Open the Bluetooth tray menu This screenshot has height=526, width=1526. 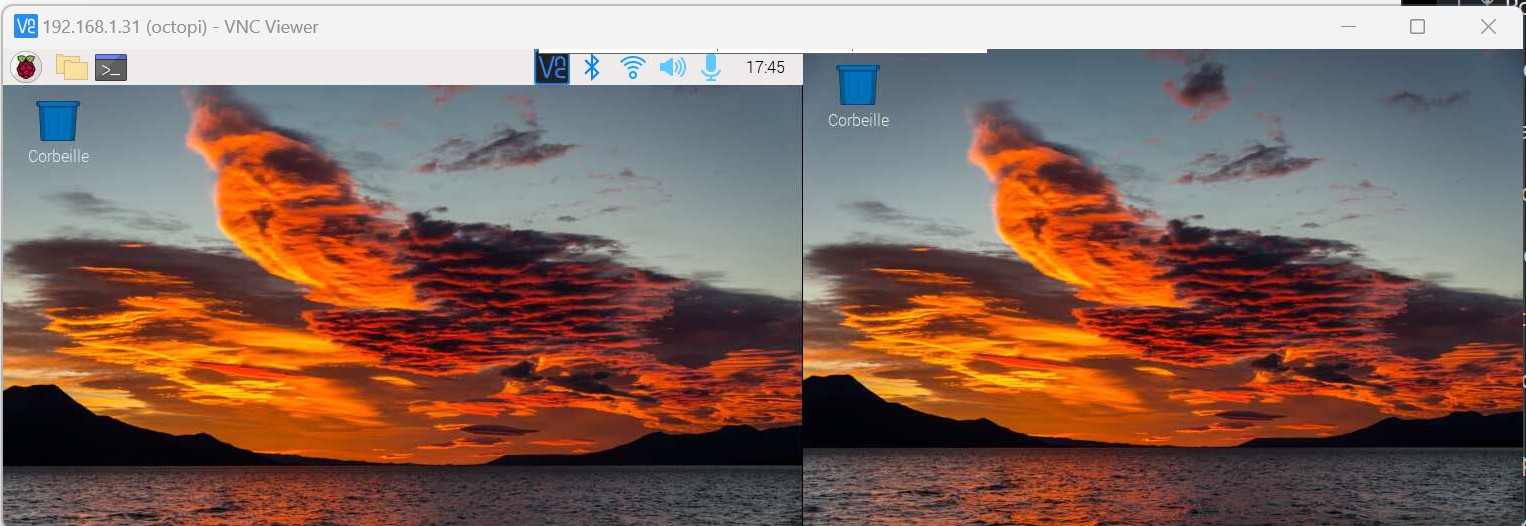(x=592, y=67)
